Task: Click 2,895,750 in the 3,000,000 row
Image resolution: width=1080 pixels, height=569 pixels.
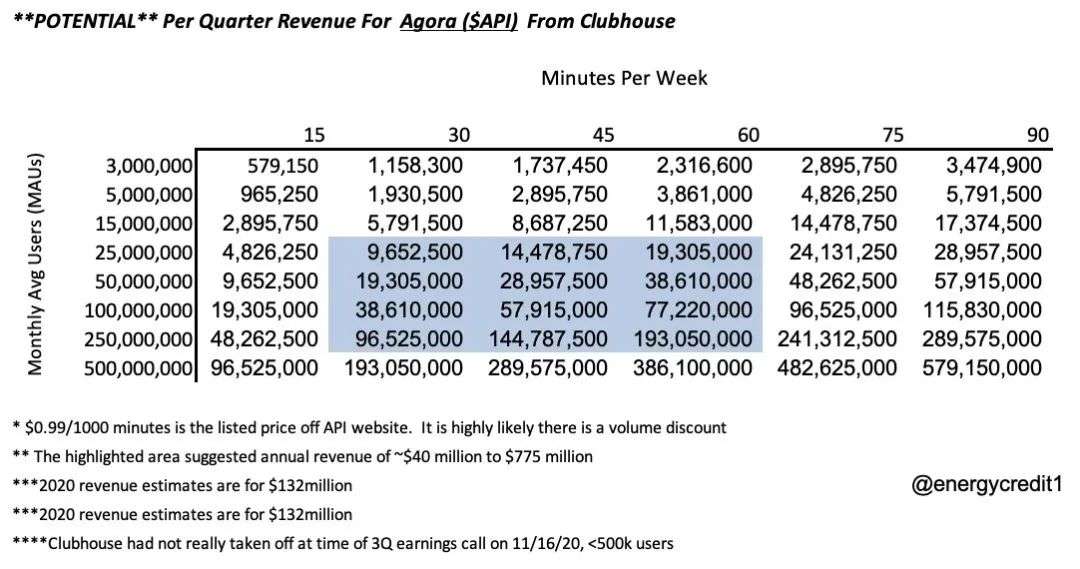Action: click(849, 166)
